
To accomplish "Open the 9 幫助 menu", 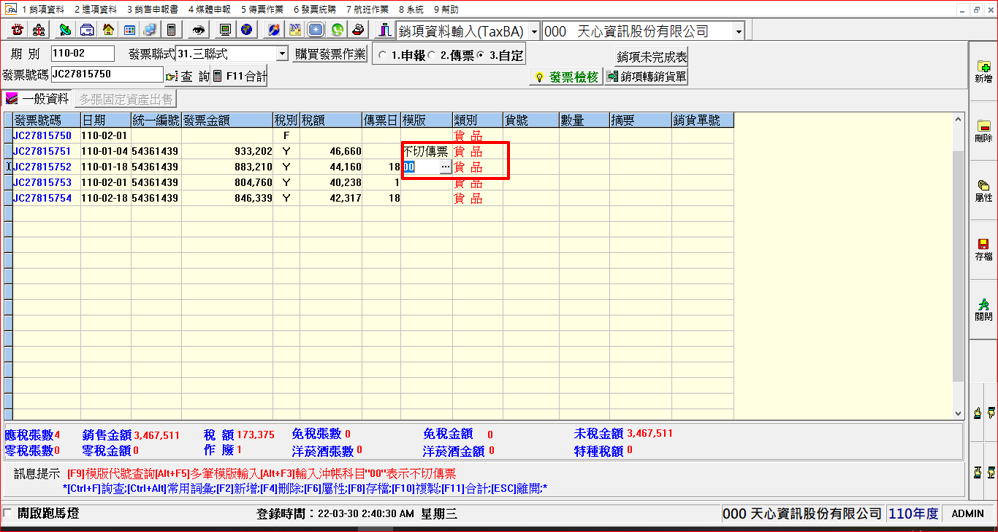I will click(446, 10).
